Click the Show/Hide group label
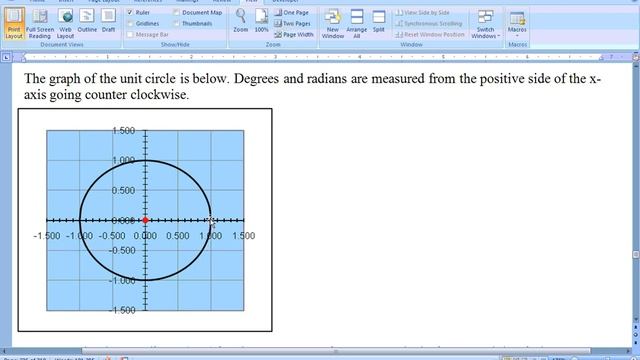 175,44
